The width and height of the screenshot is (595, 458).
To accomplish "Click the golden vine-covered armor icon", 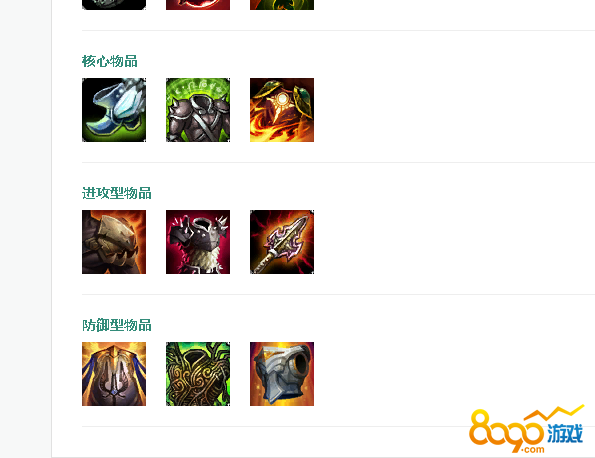I will click(x=198, y=374).
